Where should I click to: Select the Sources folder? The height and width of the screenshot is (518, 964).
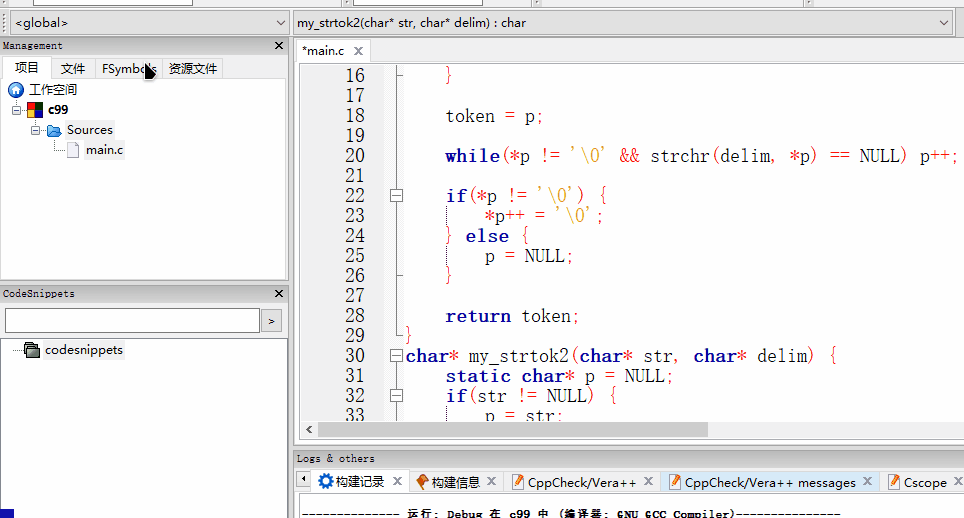point(90,130)
